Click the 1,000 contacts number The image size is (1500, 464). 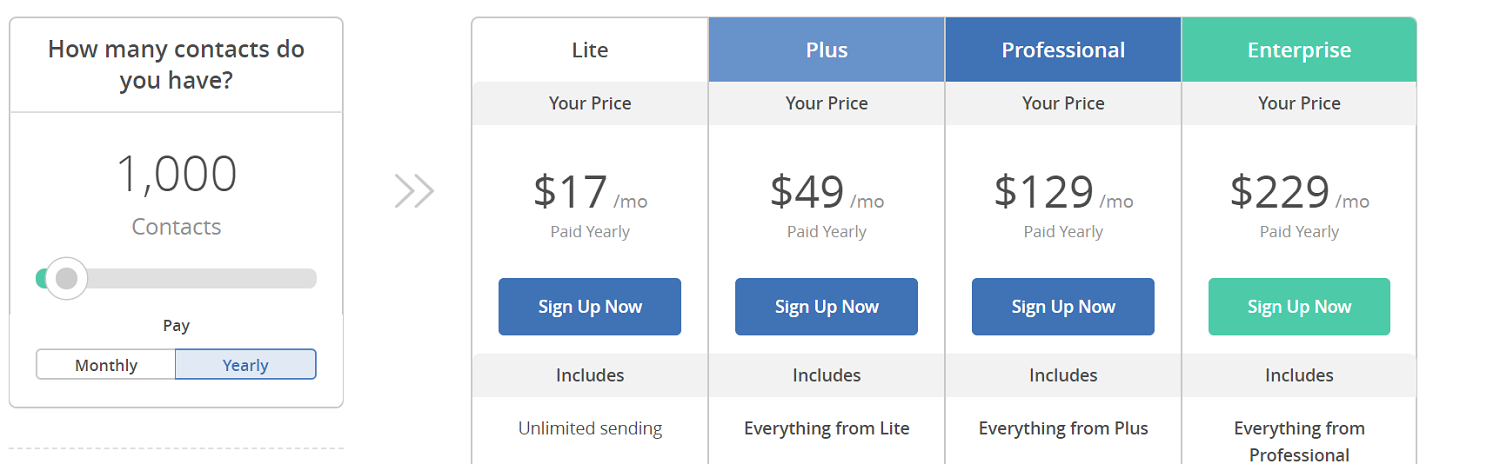pyautogui.click(x=177, y=174)
